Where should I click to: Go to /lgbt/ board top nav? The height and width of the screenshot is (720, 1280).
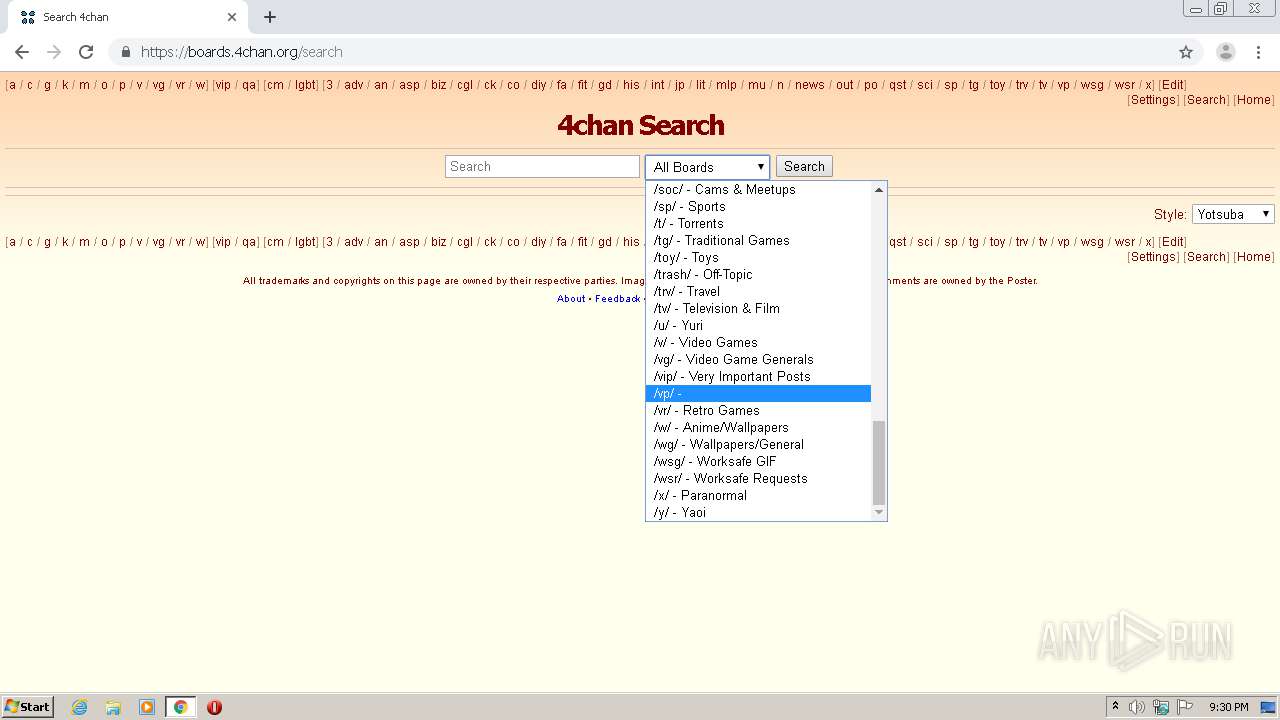pos(305,85)
